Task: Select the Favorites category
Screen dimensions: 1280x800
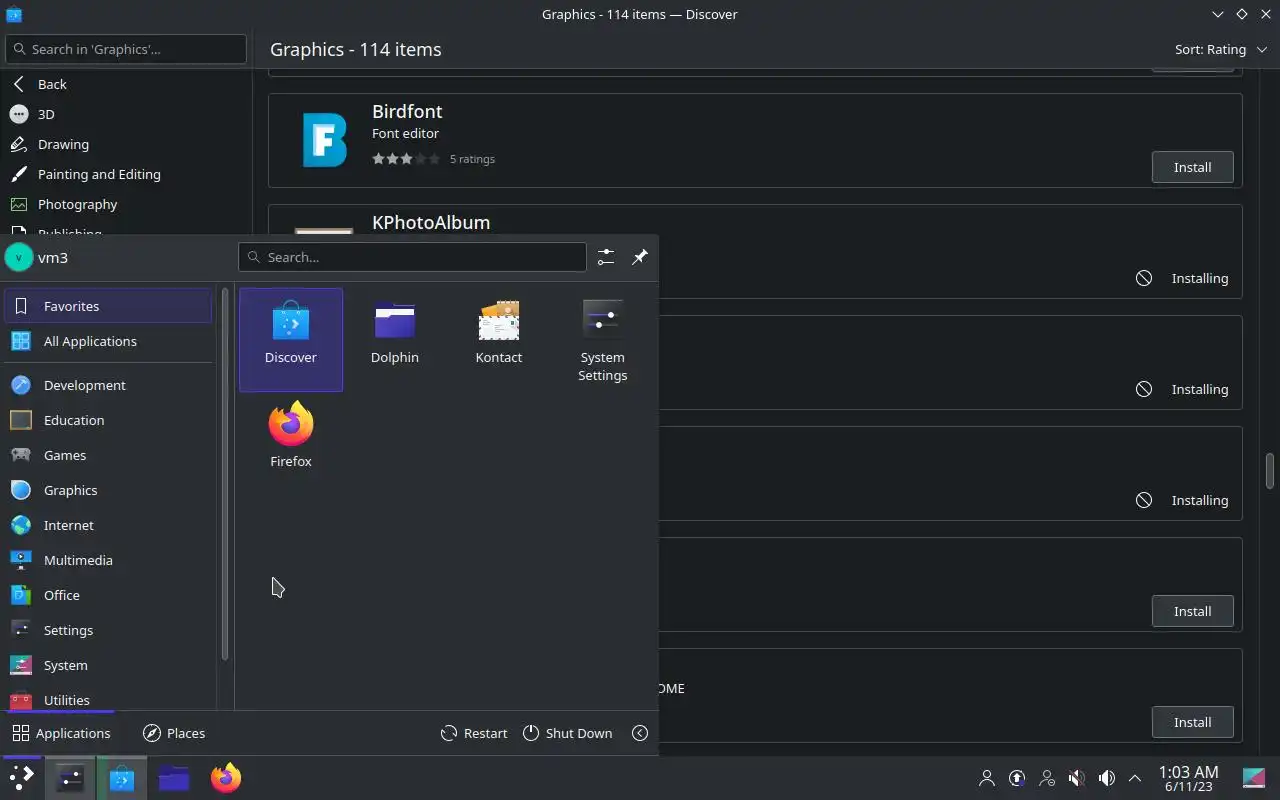Action: click(108, 306)
